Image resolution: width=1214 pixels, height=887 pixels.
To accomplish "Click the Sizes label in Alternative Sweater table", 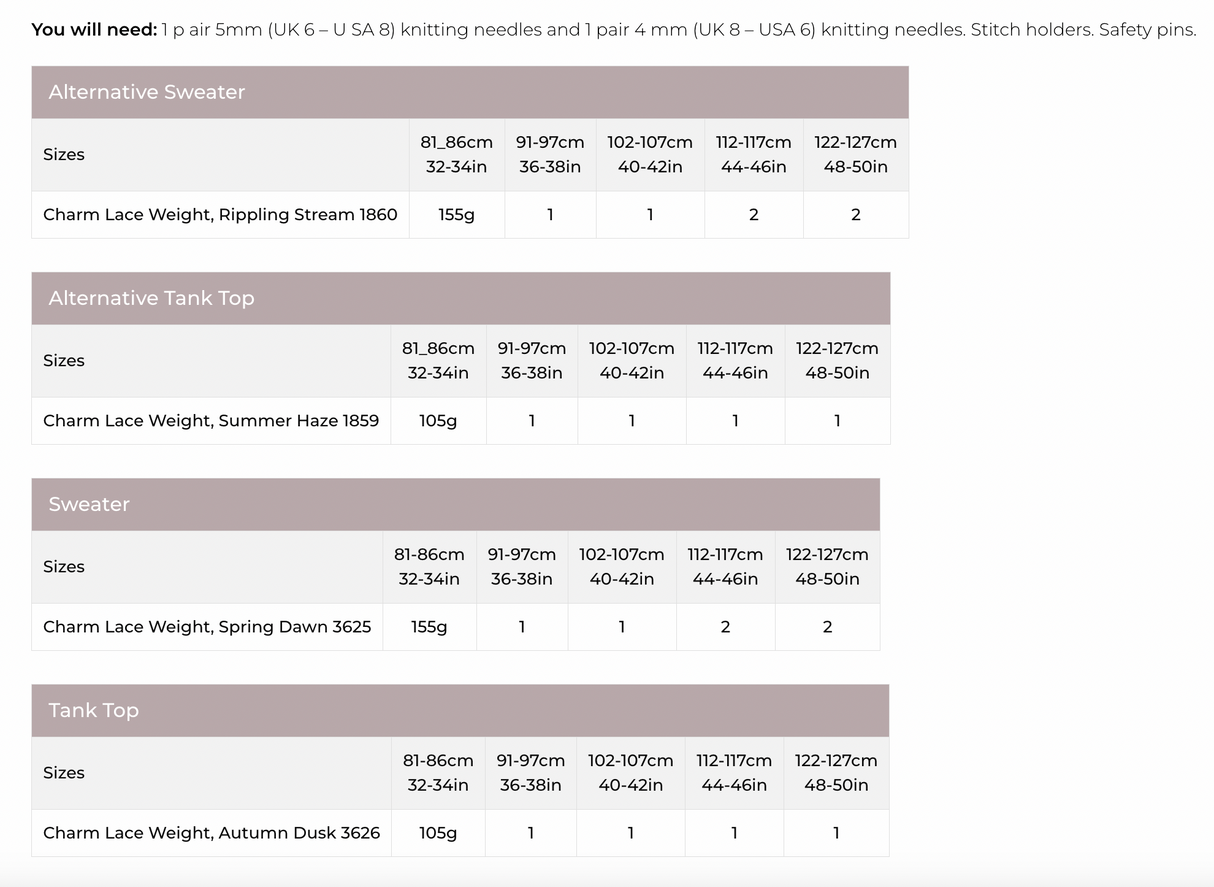I will [64, 154].
